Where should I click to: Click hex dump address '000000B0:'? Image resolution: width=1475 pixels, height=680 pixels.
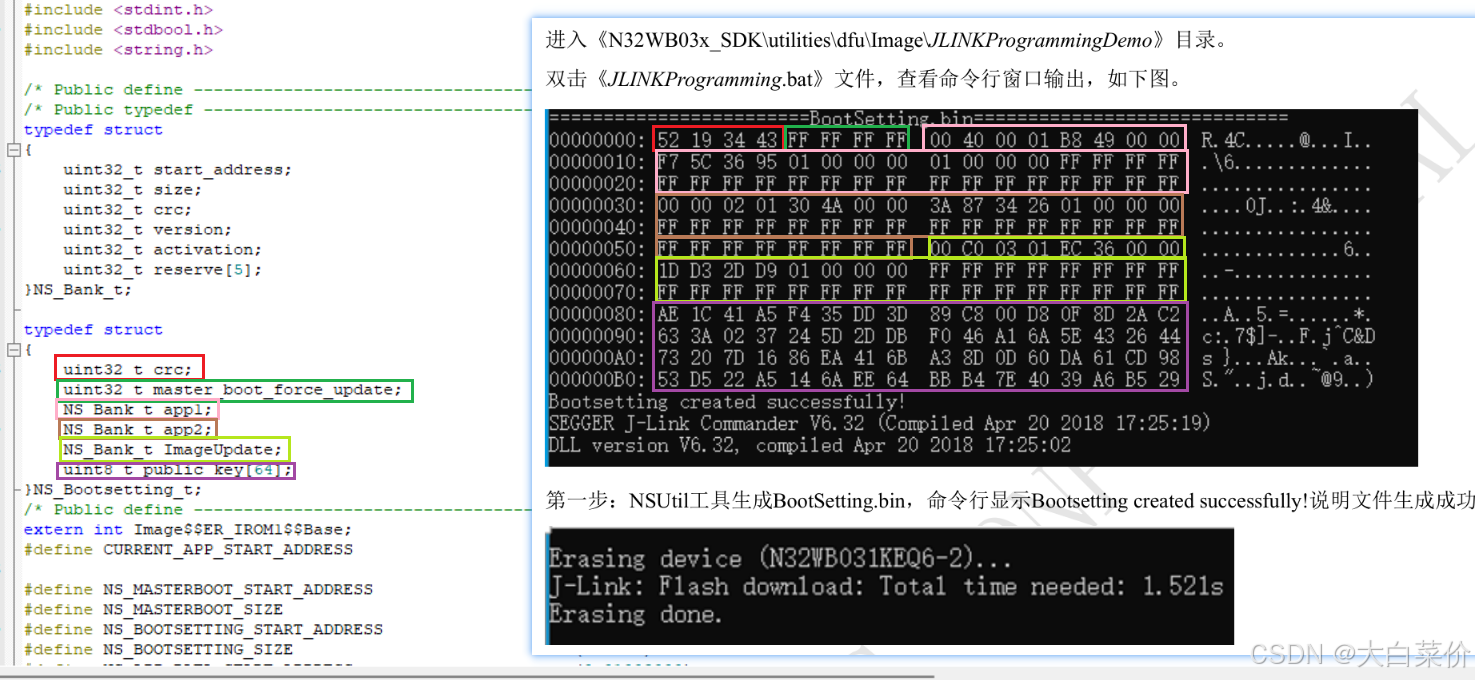pyautogui.click(x=598, y=380)
